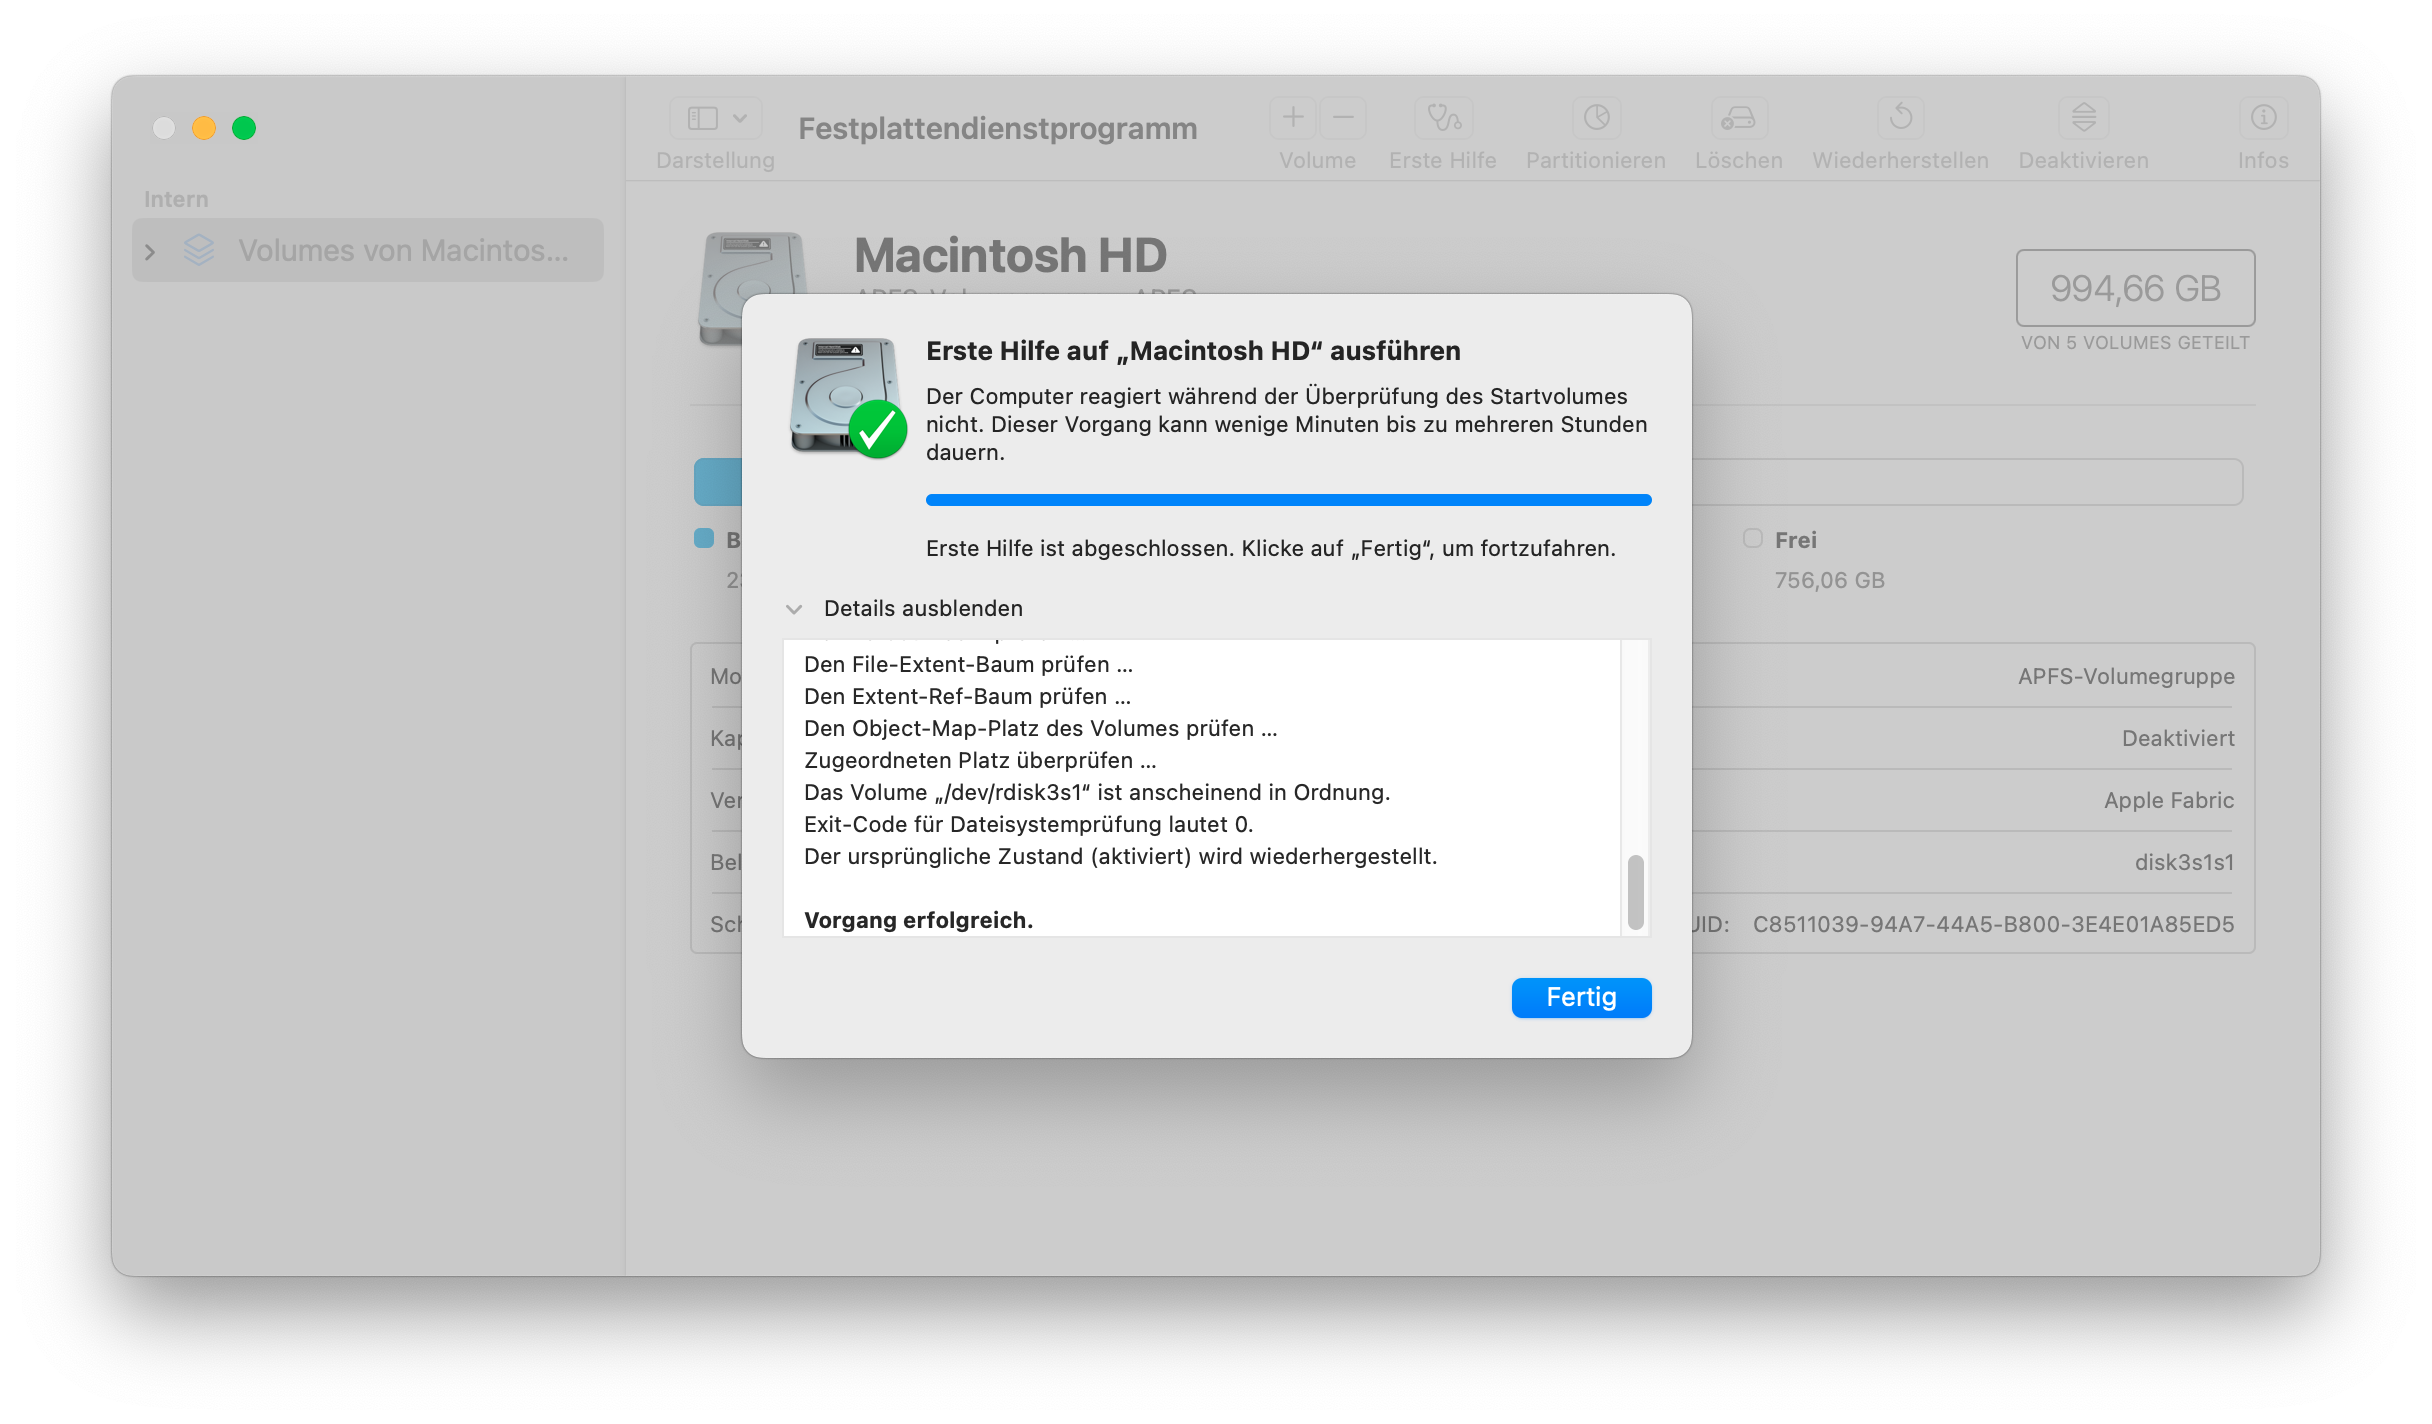Click the UUID value C8511039-94A7-44A5-B800-3E4E01A85ED5
The image size is (2432, 1424).
(x=1993, y=924)
